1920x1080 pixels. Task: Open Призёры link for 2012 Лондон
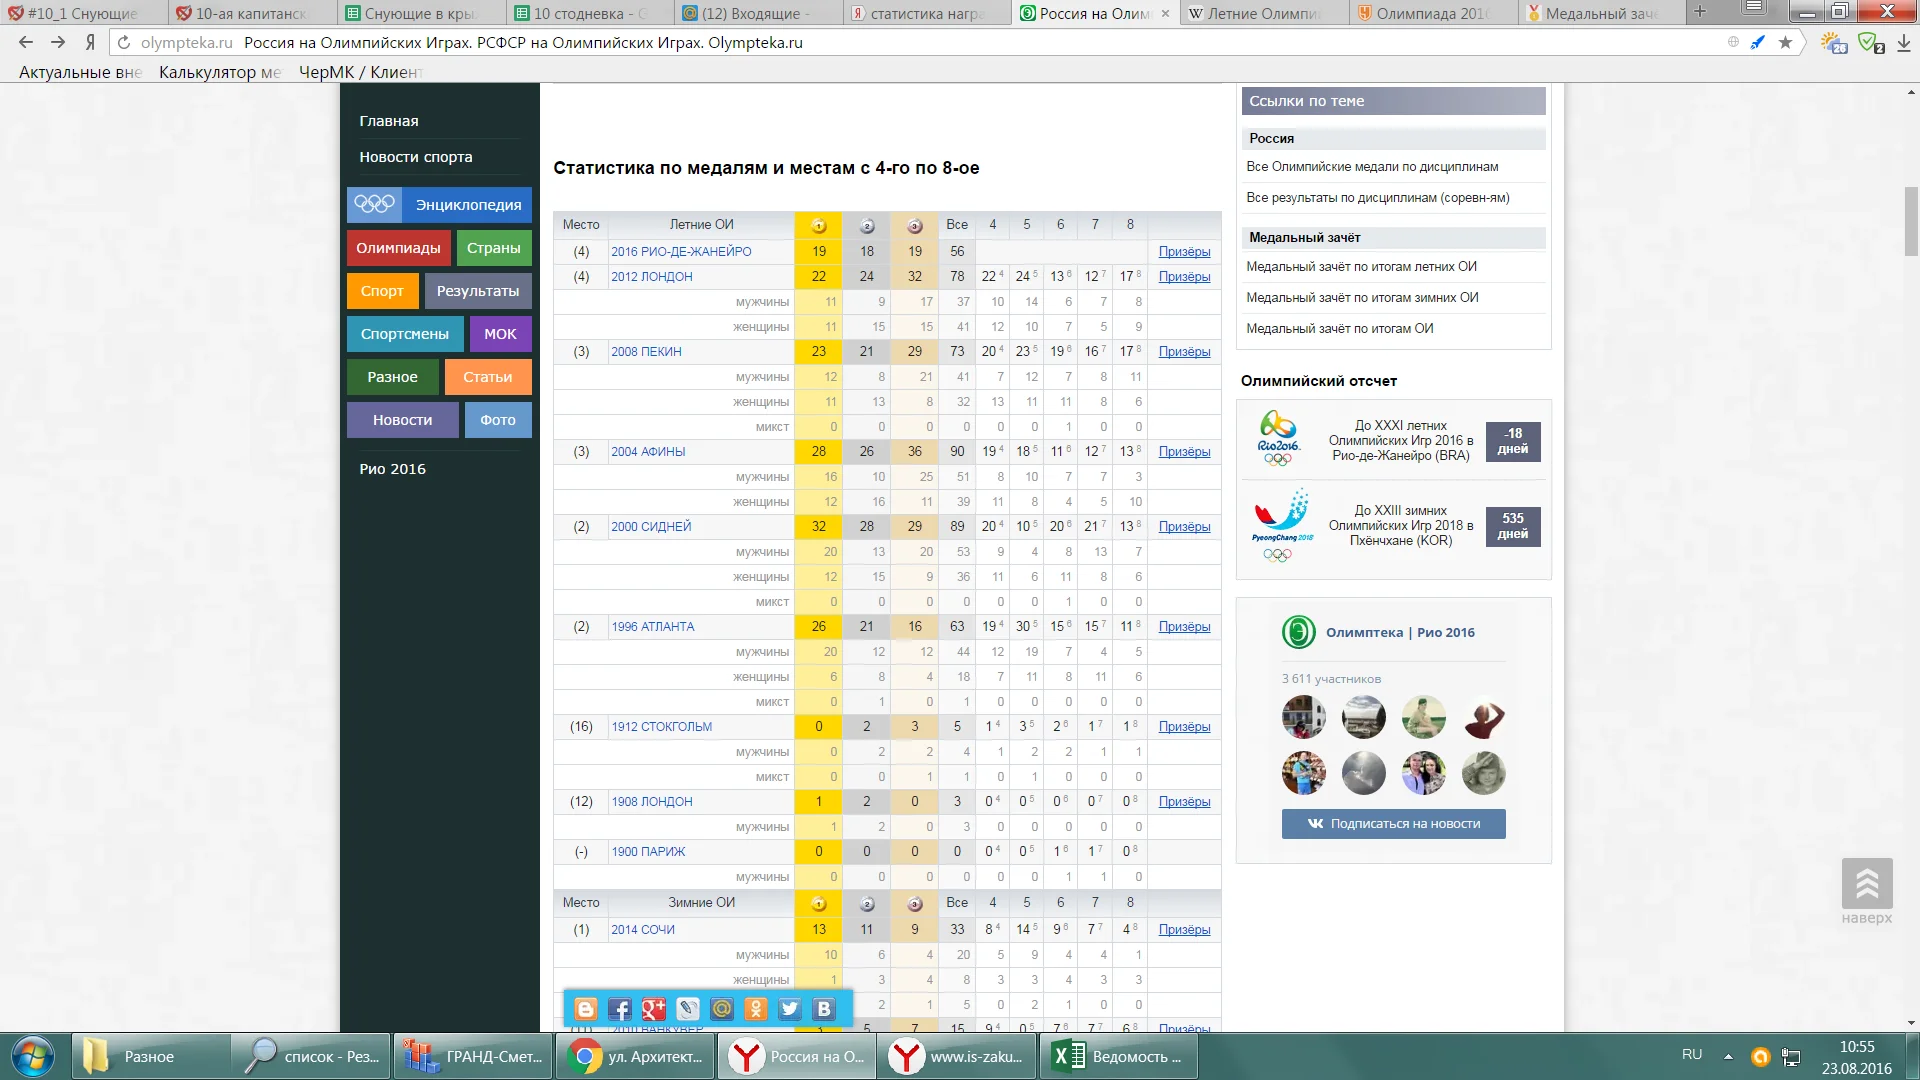click(1184, 277)
